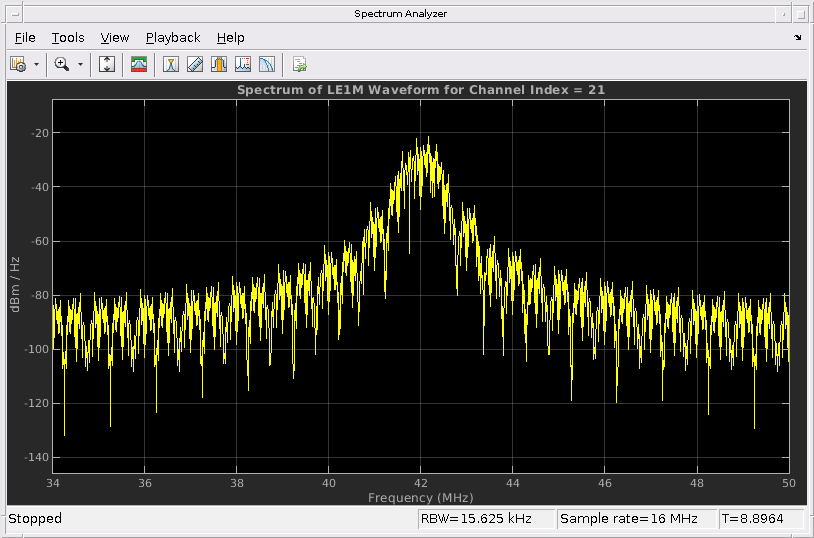The image size is (814, 538).
Task: Click the Generate Script icon
Action: click(x=299, y=64)
